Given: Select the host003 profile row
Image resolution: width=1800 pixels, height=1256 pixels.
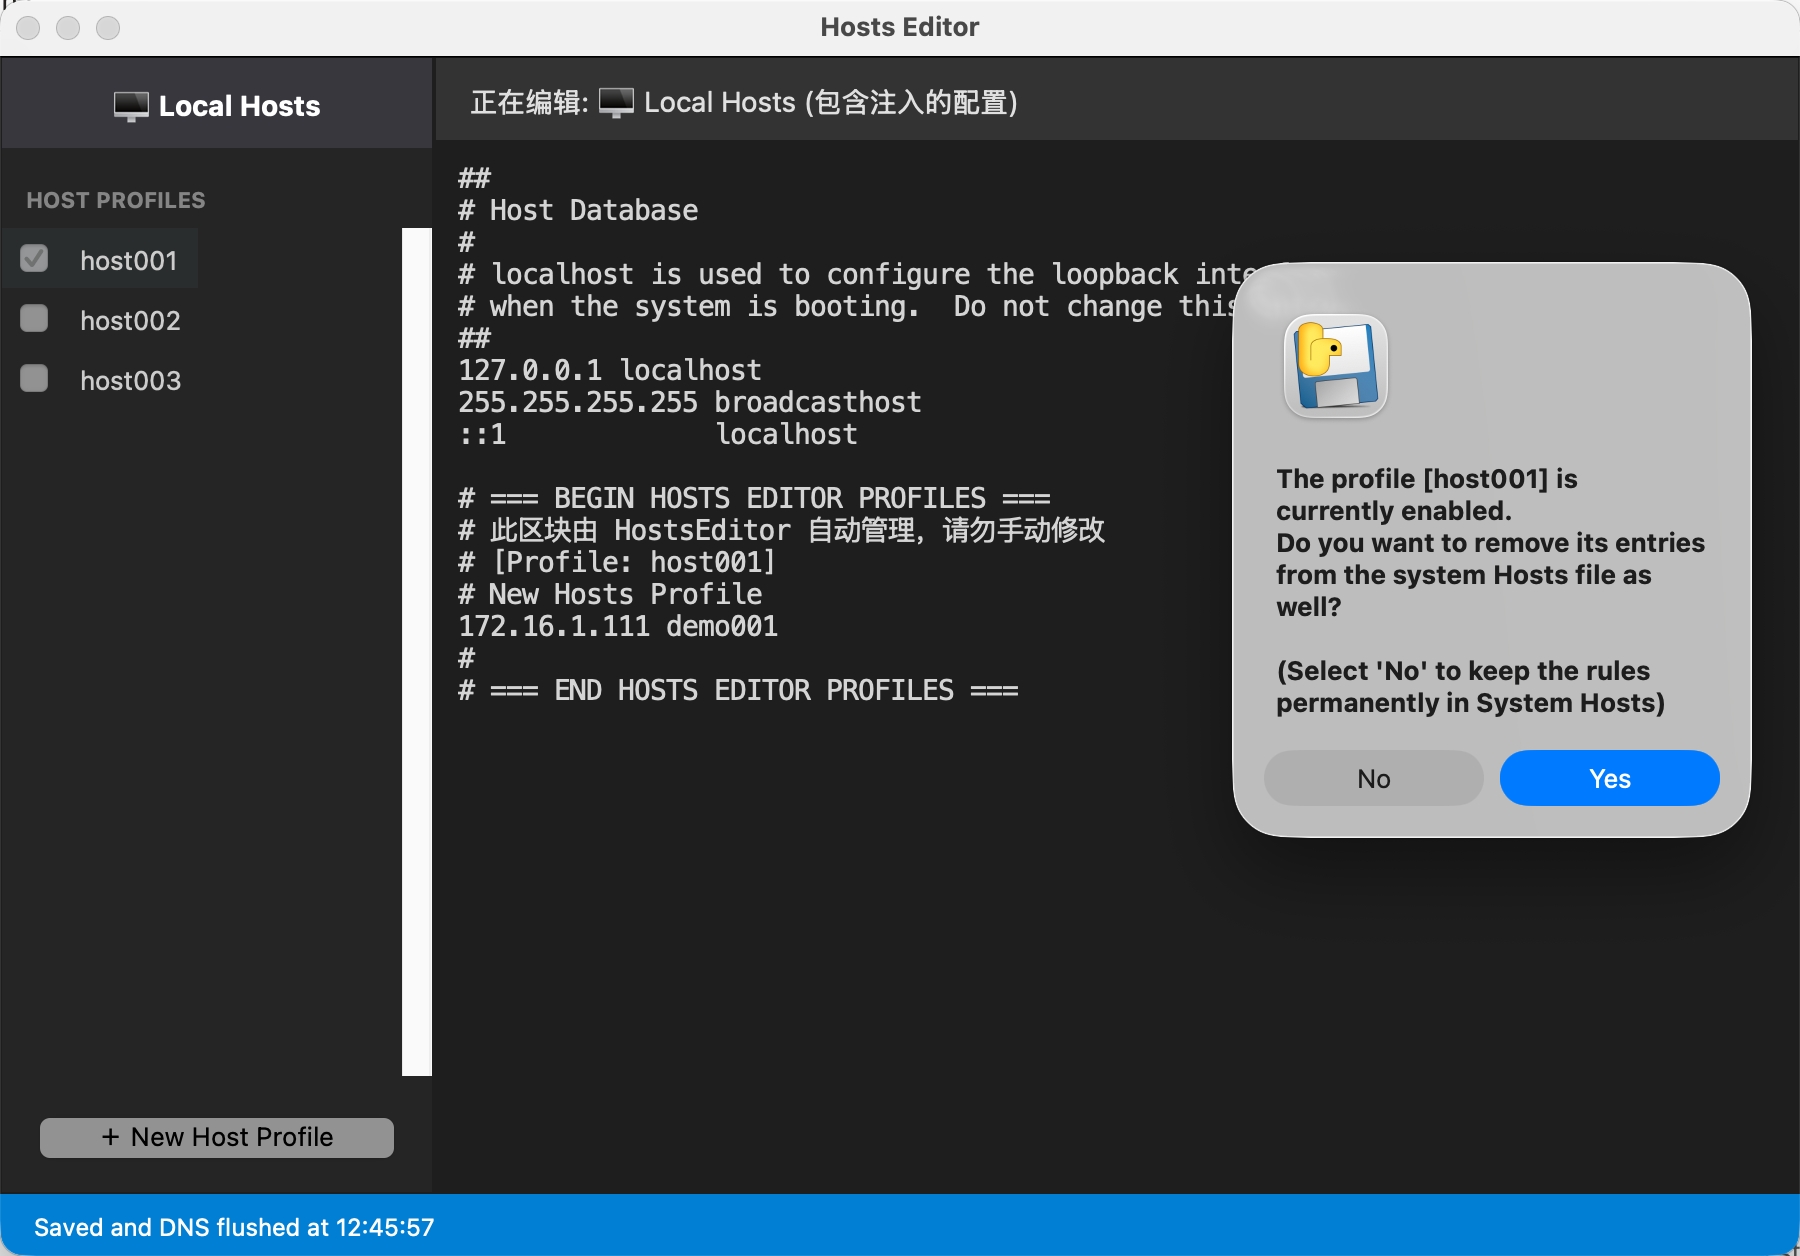Looking at the screenshot, I should tap(100, 380).
